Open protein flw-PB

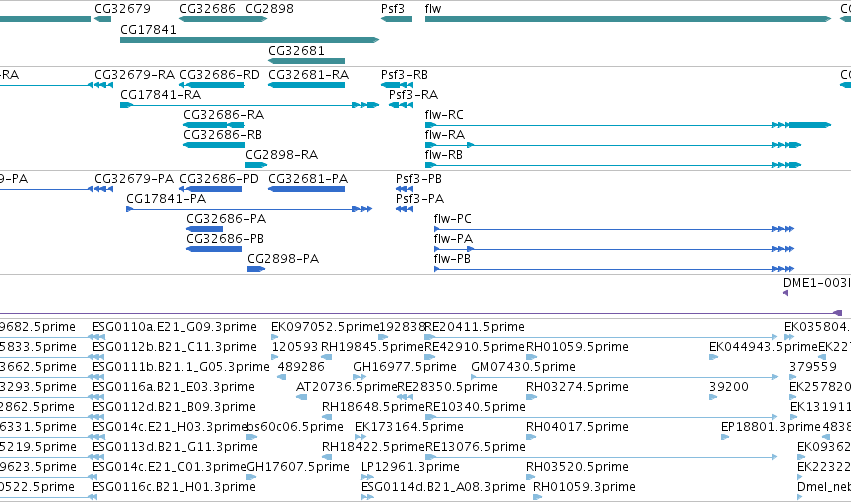coord(452,259)
